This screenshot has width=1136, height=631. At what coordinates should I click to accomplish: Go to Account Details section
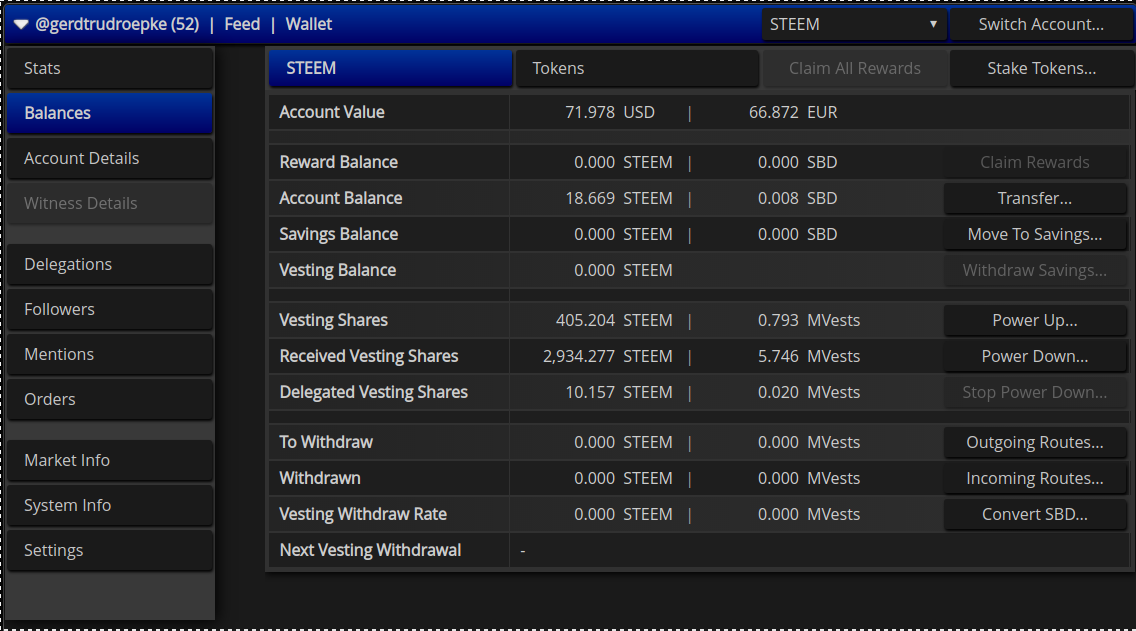click(110, 158)
